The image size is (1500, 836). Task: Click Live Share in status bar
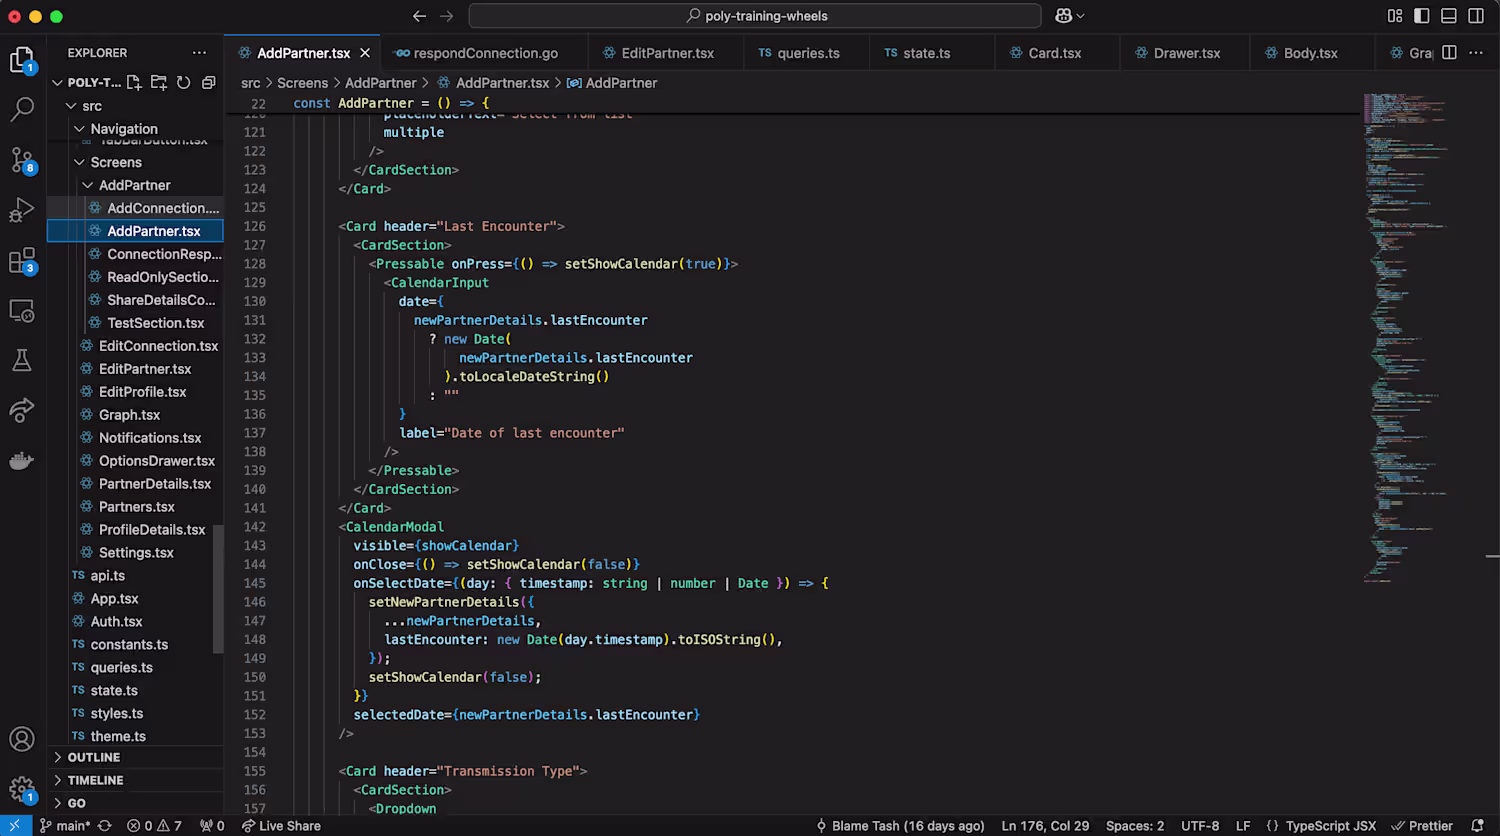pos(281,826)
